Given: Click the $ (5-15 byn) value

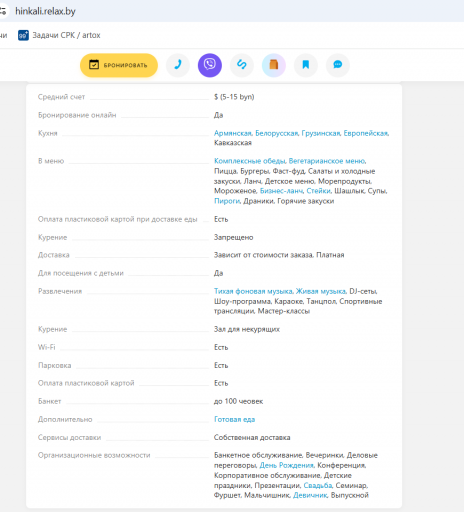Looking at the screenshot, I should pos(234,97).
